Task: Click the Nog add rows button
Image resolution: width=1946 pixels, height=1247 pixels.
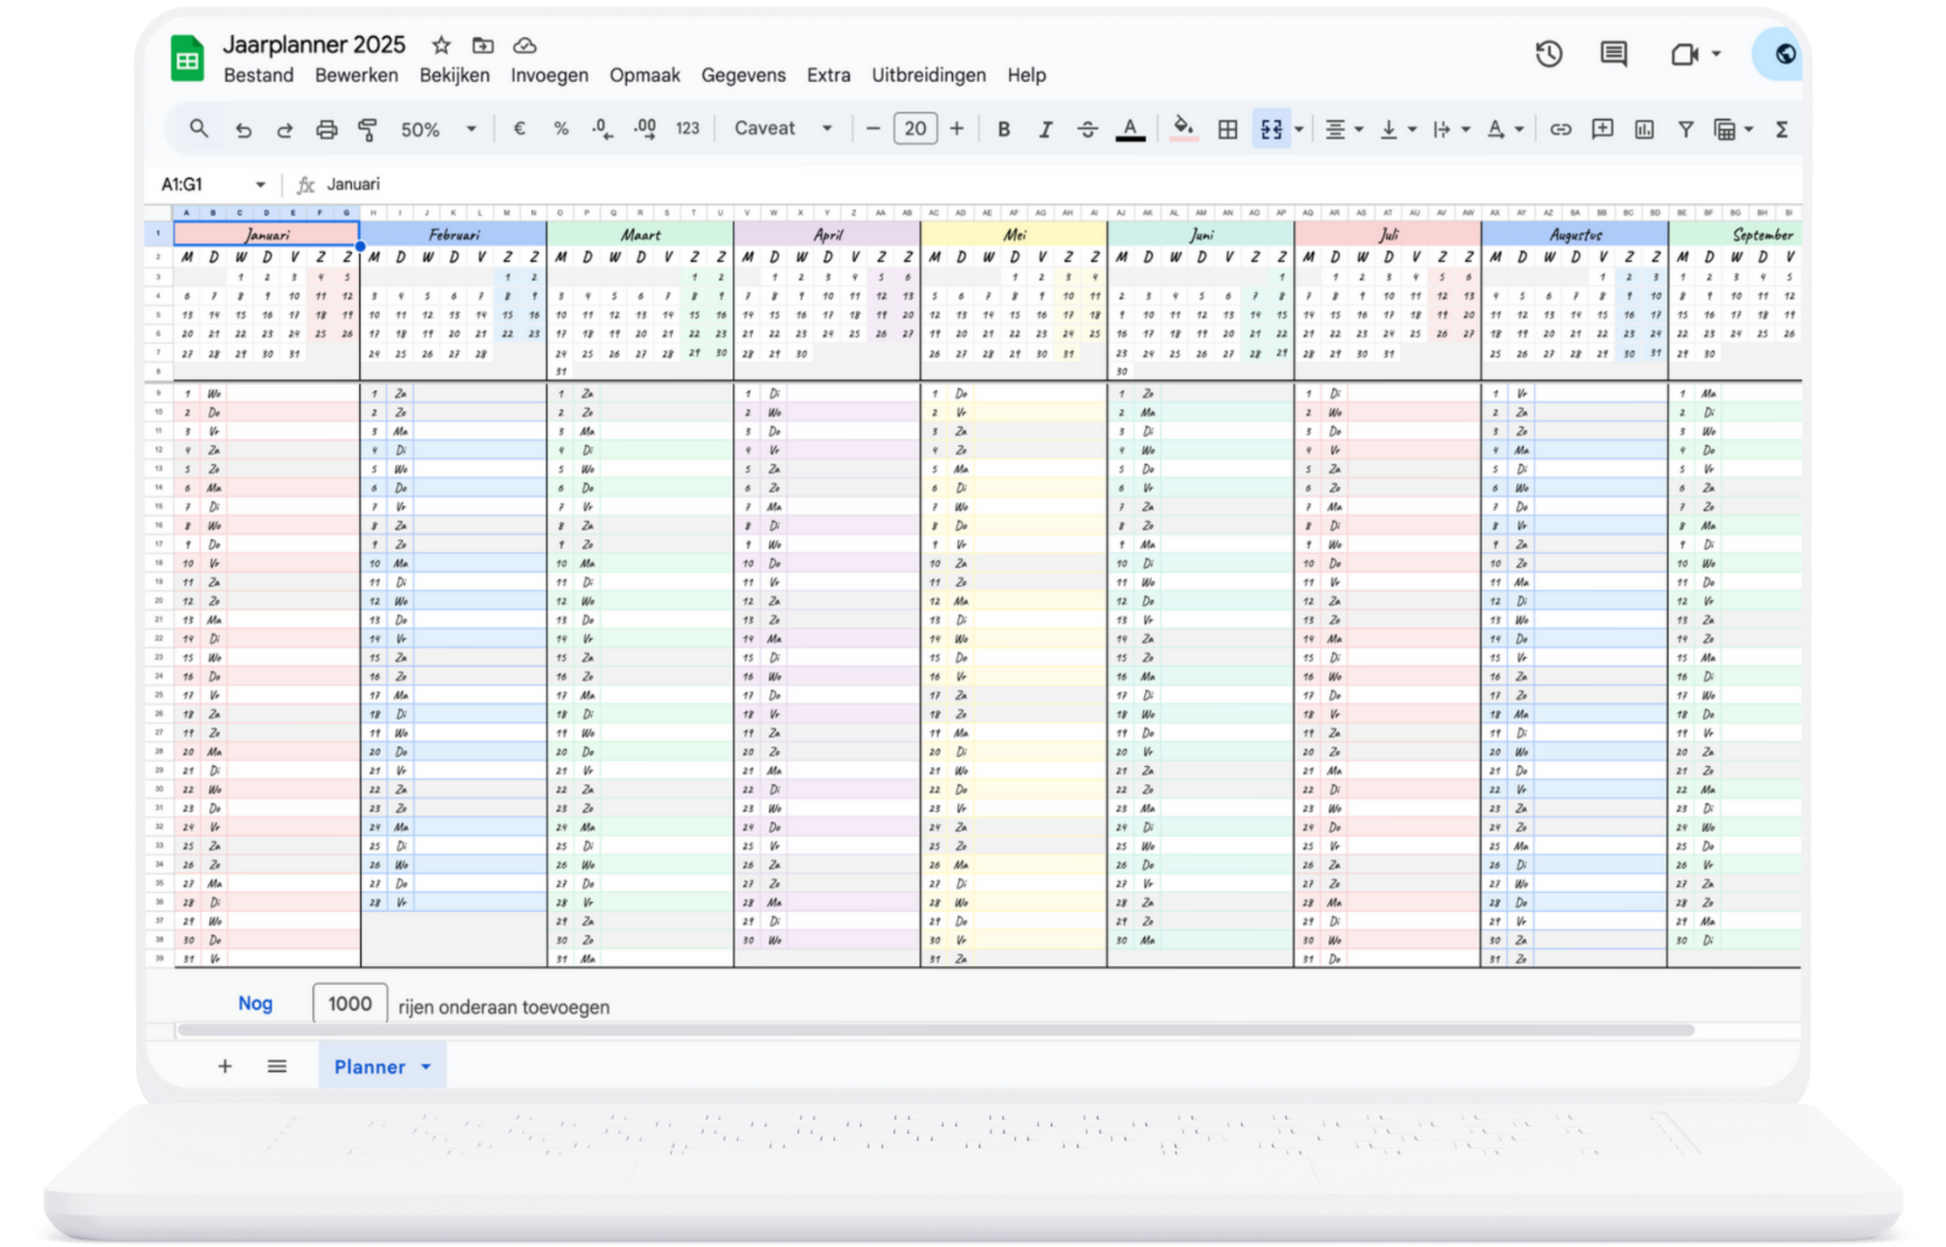Action: pos(255,1003)
